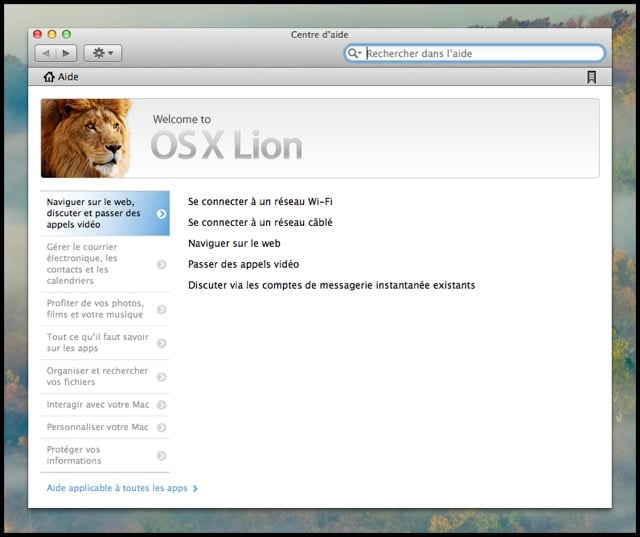Go forward with the right arrow button

pyautogui.click(x=66, y=53)
